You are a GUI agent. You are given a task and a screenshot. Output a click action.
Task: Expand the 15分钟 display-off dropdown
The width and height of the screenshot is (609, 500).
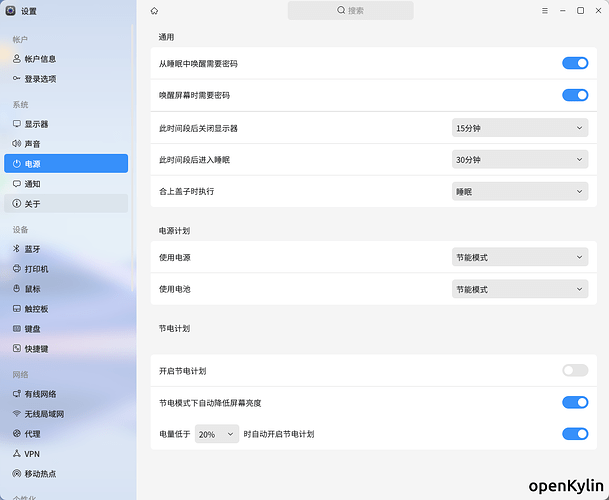[520, 128]
